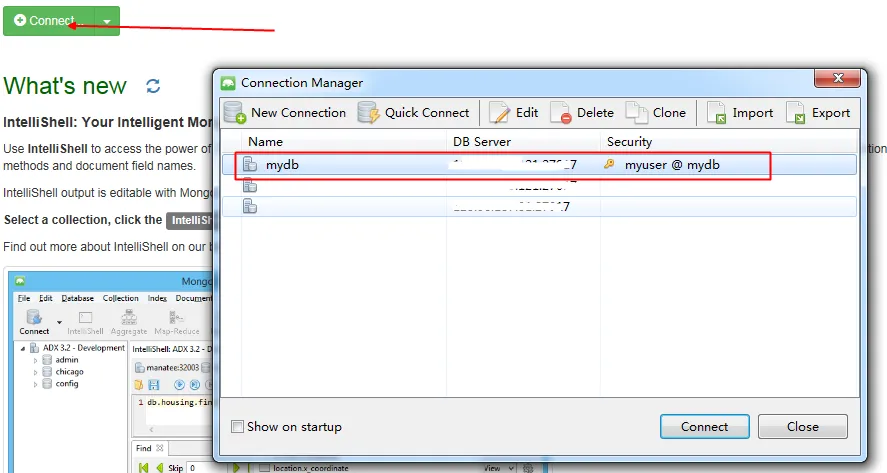Open Collection menu in embedded MongoChef screenshot

(x=120, y=298)
